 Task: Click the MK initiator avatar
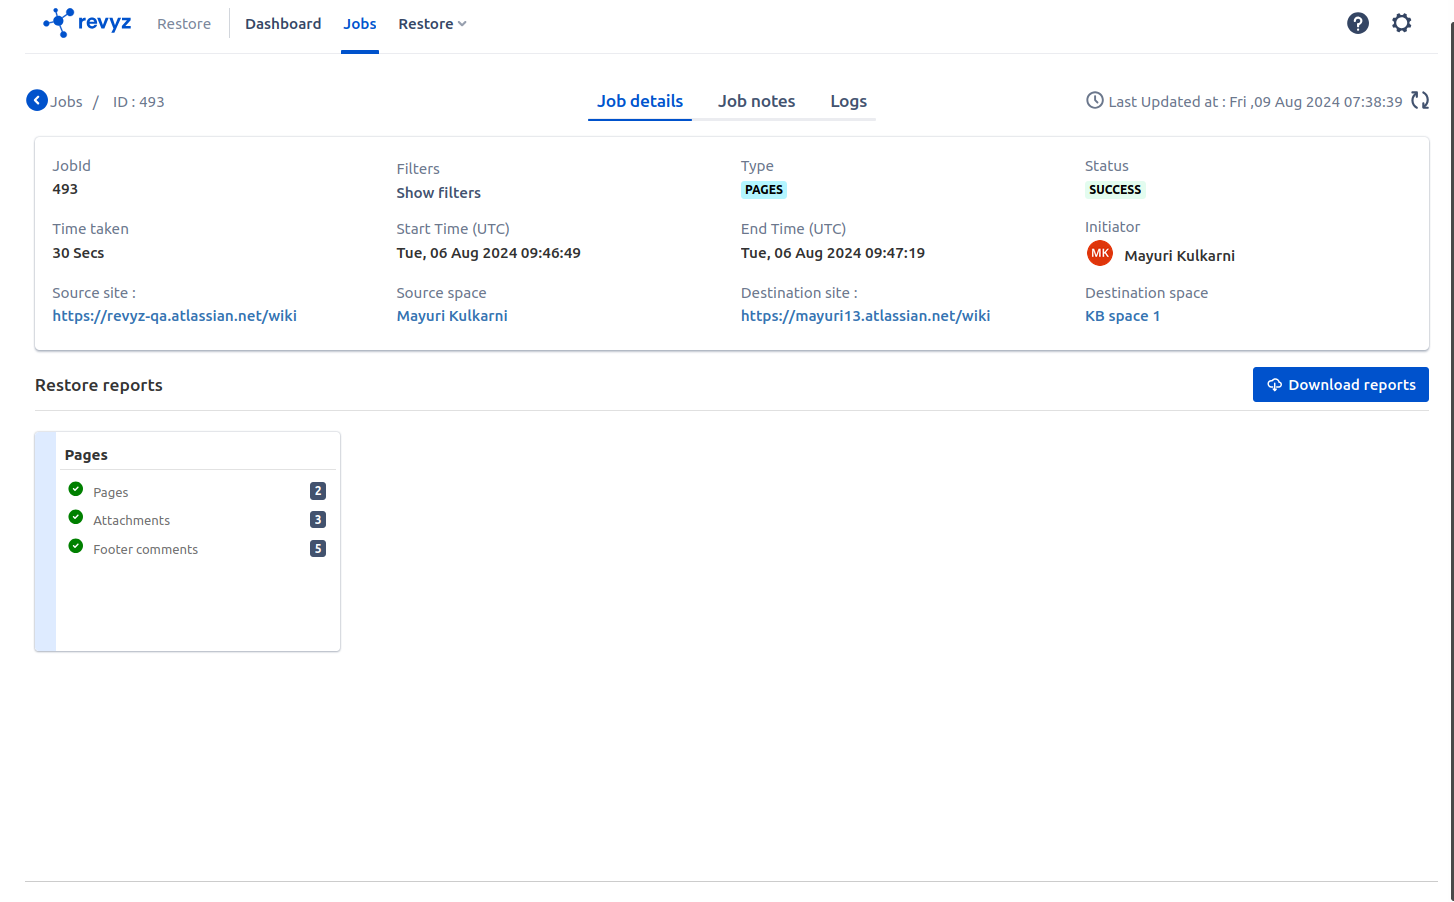coord(1099,254)
